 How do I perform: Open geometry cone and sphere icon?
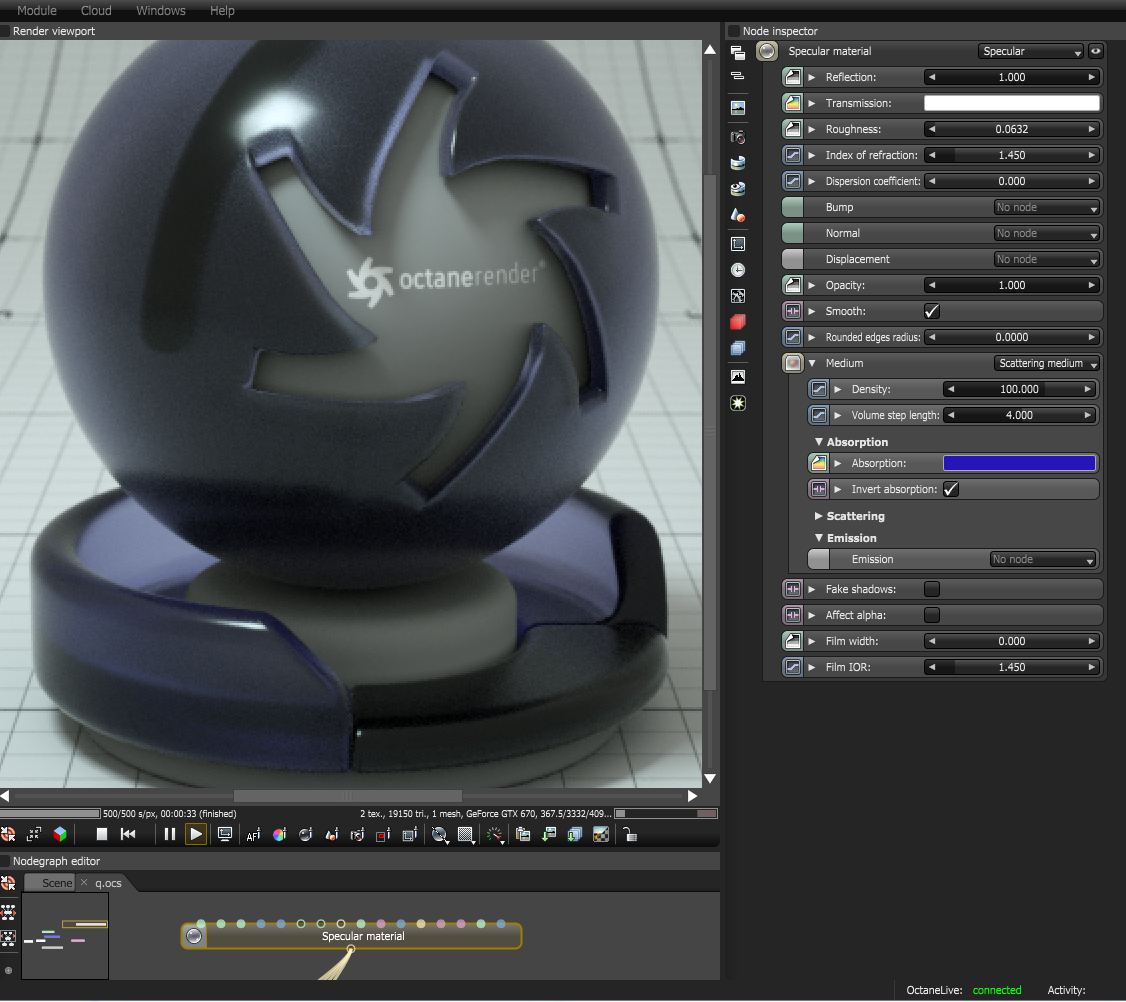738,215
